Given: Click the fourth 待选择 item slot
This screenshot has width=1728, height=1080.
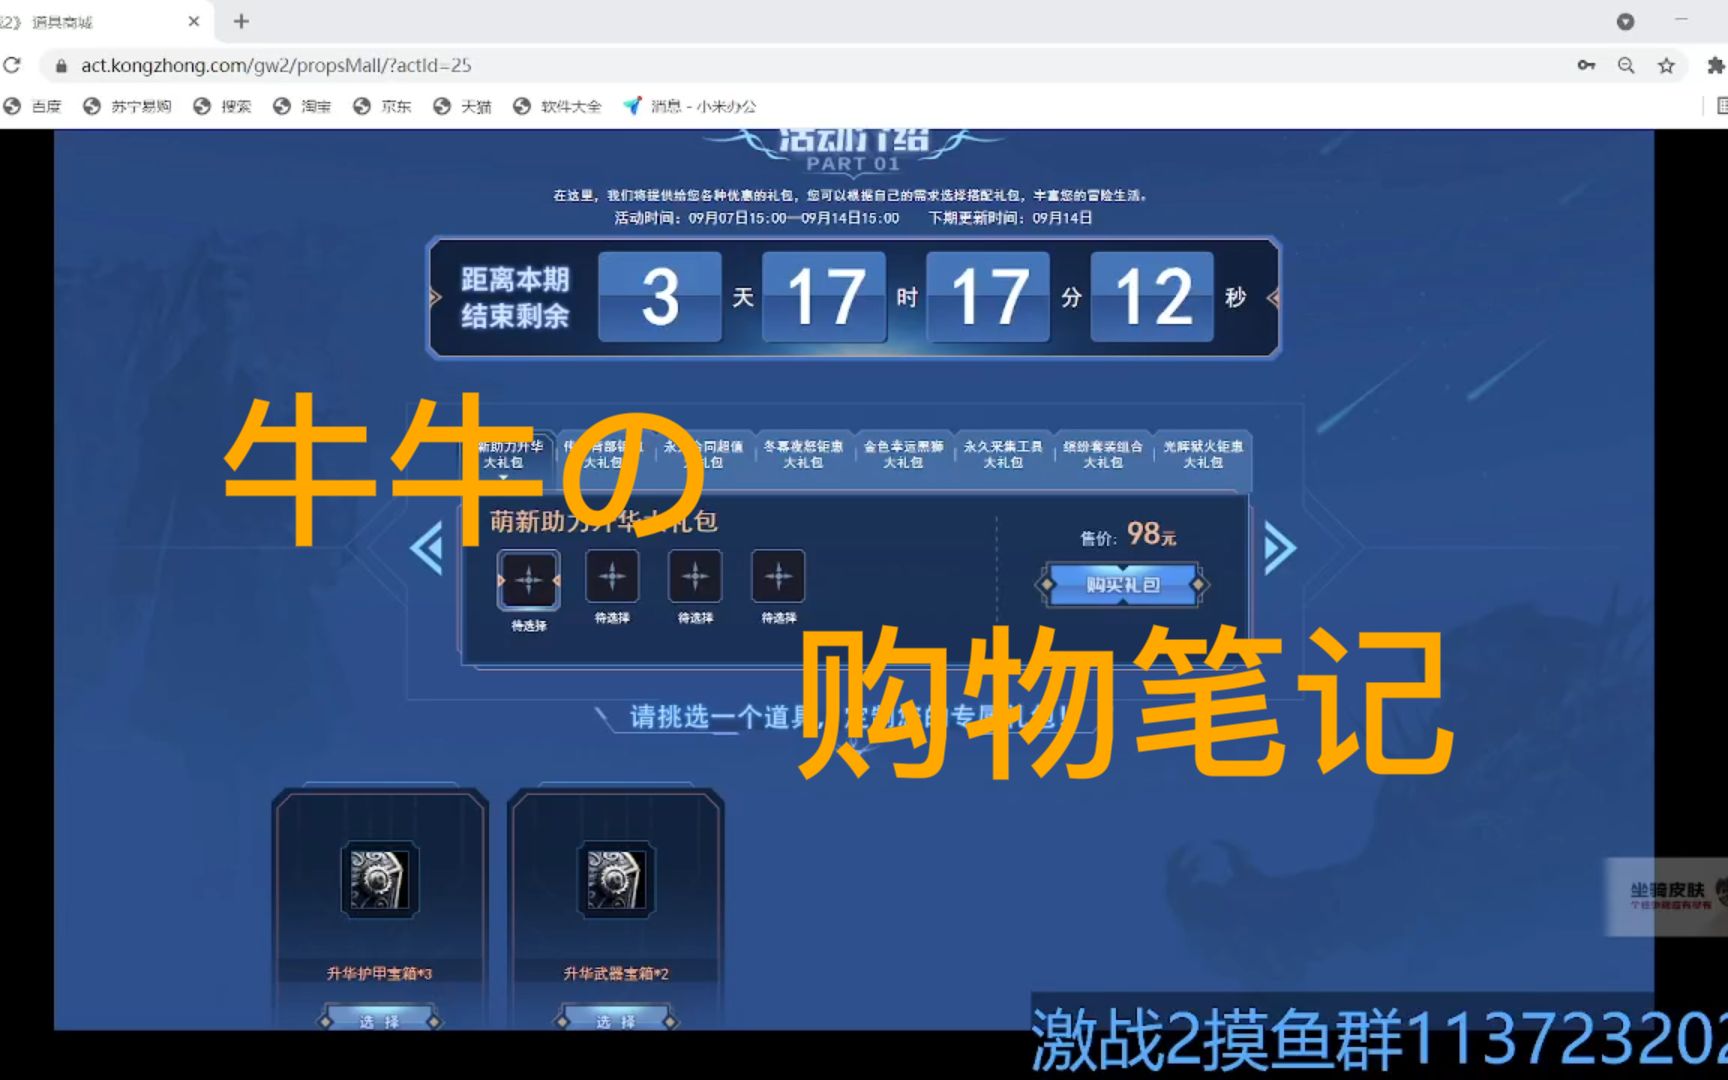Looking at the screenshot, I should coord(778,577).
